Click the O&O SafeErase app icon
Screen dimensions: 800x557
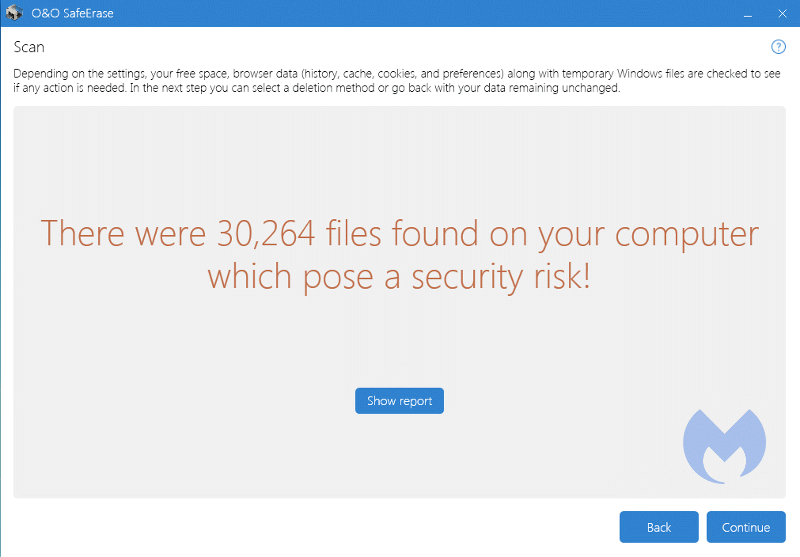(x=15, y=13)
